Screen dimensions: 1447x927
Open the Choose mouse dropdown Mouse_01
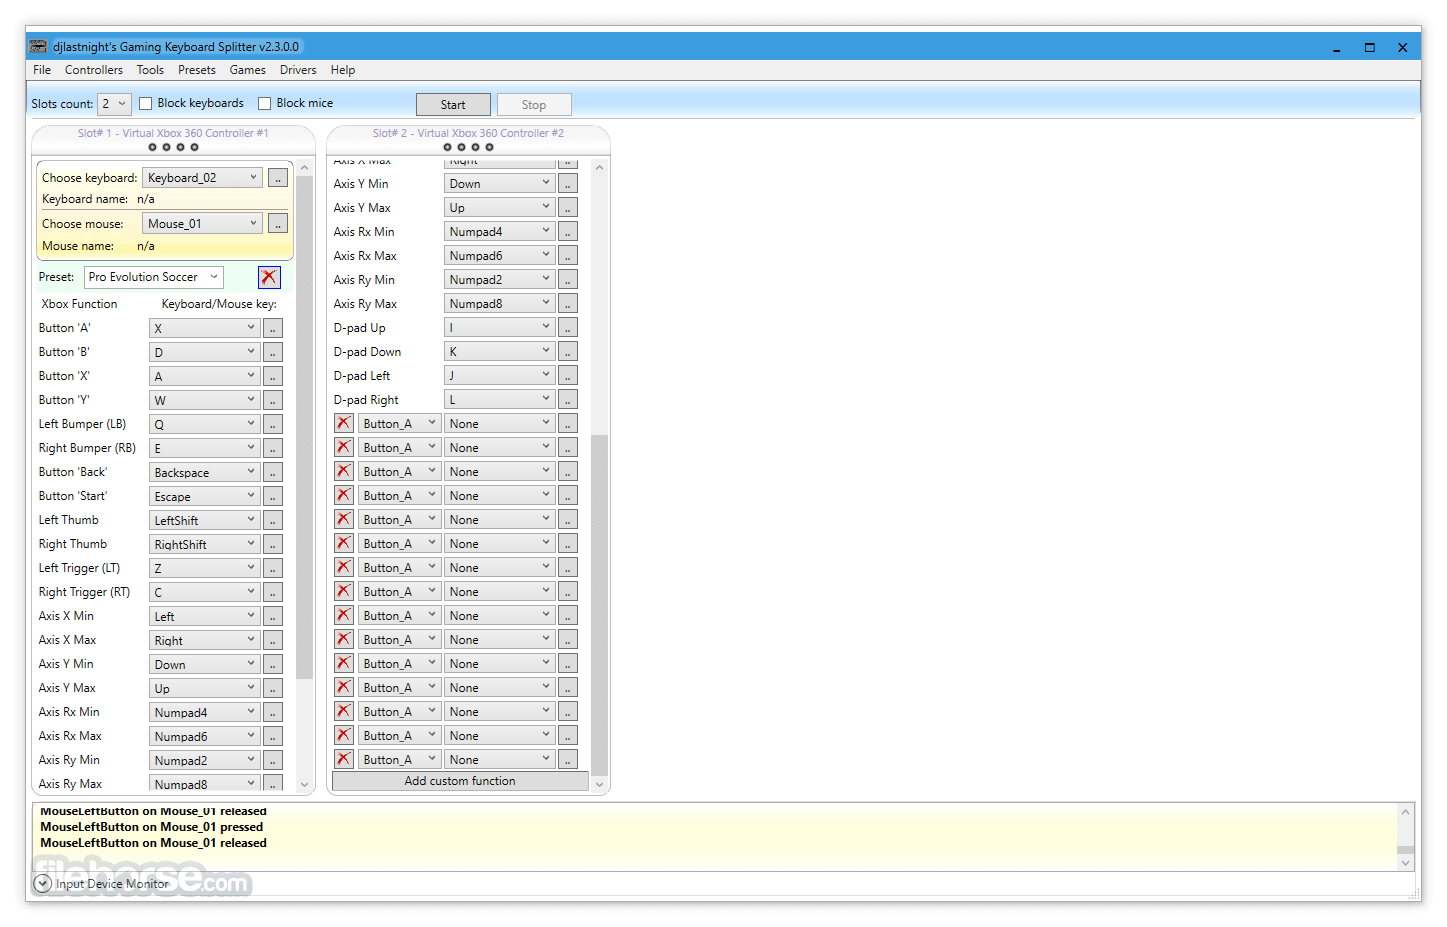tap(202, 224)
